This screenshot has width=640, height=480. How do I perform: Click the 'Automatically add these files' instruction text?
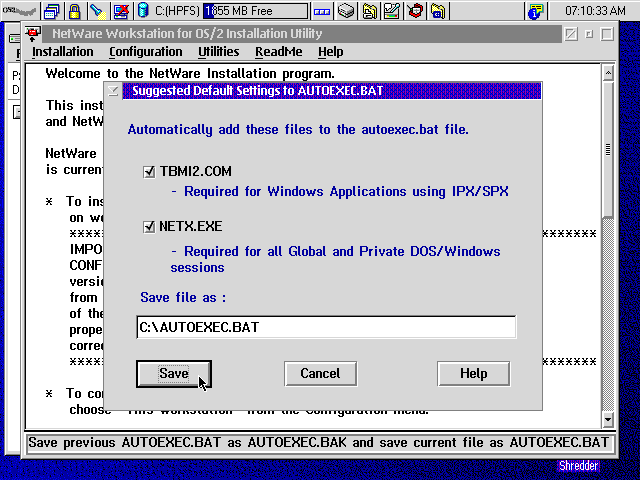[x=298, y=130]
